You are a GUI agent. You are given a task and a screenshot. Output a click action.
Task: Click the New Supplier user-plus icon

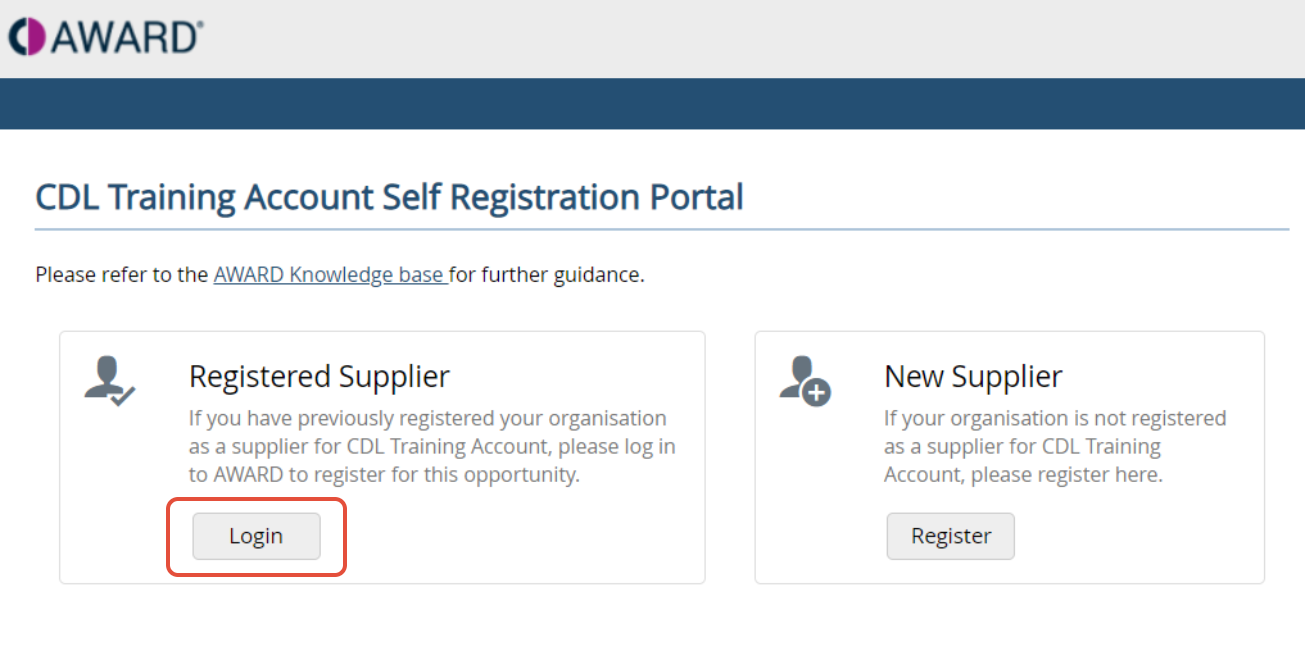804,381
